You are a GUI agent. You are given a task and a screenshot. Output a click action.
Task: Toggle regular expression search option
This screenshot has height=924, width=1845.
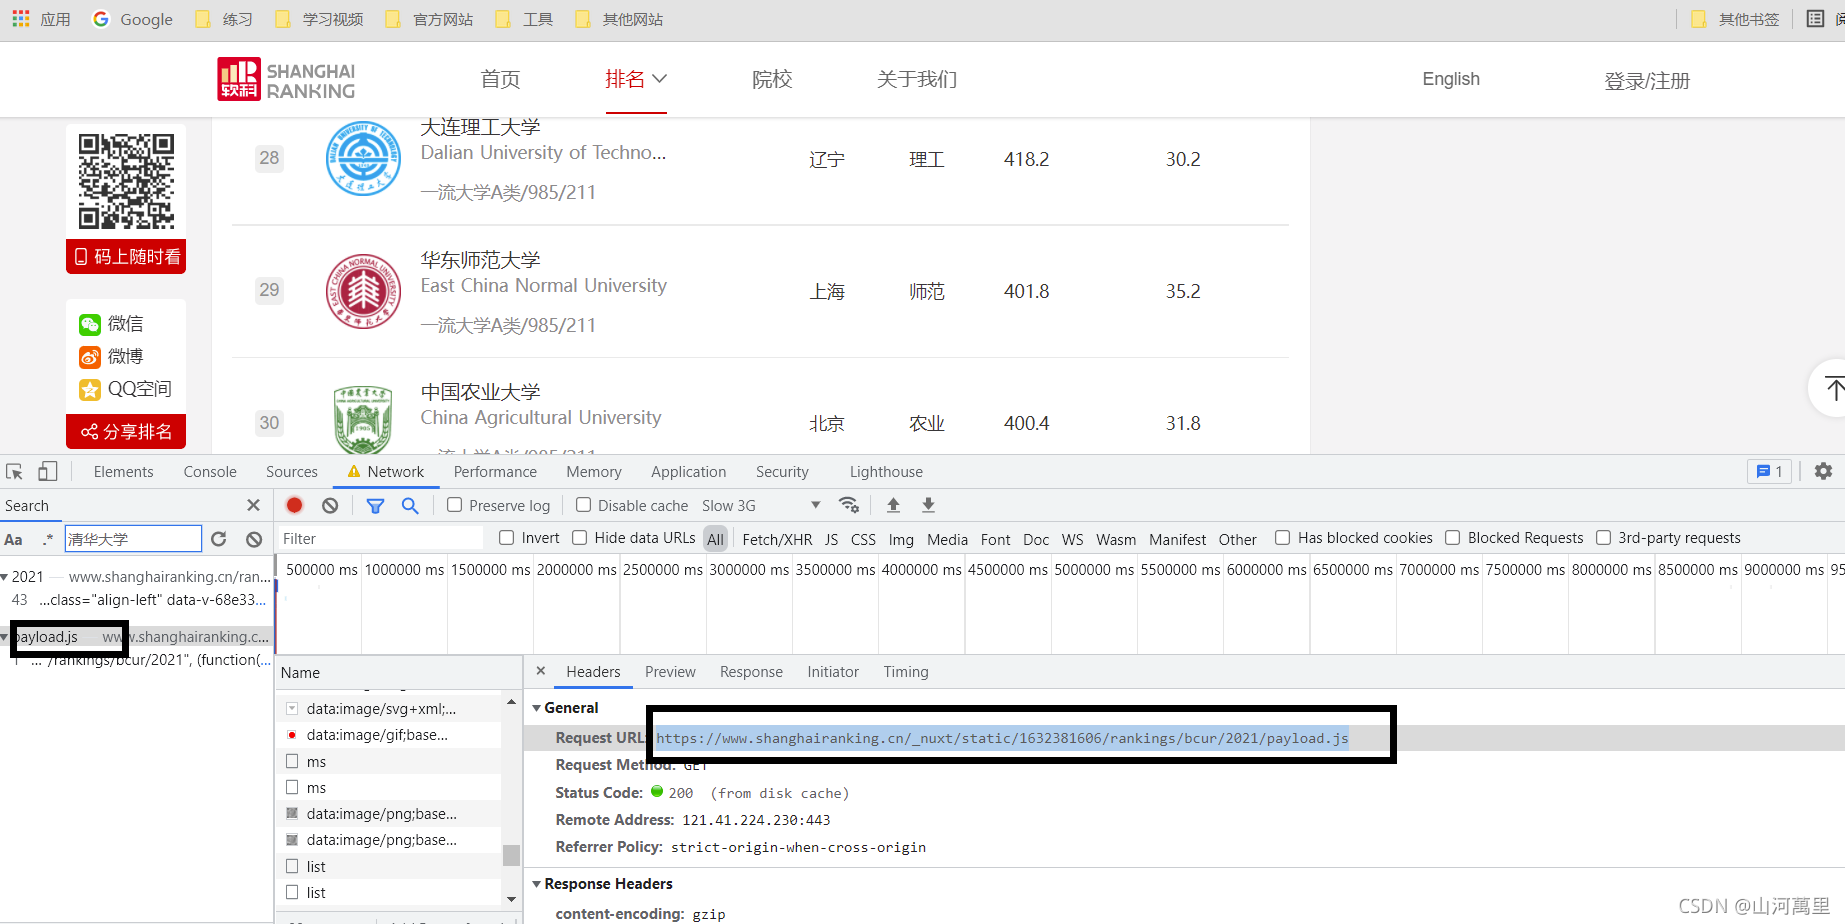[47, 539]
